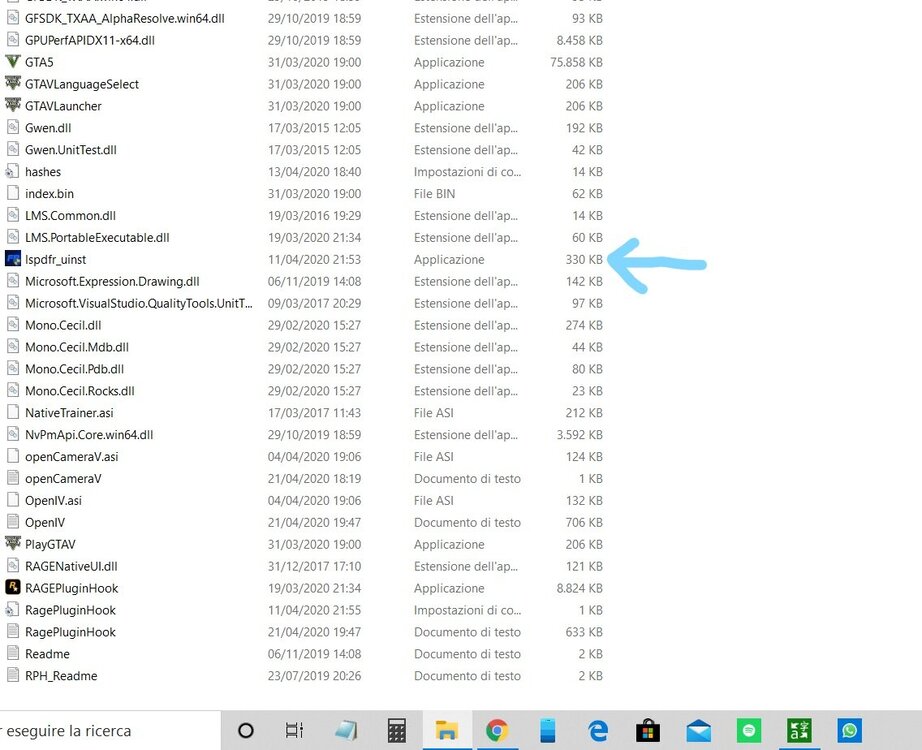This screenshot has height=750, width=922.
Task: Open Task View on the taskbar
Action: pyautogui.click(x=295, y=730)
